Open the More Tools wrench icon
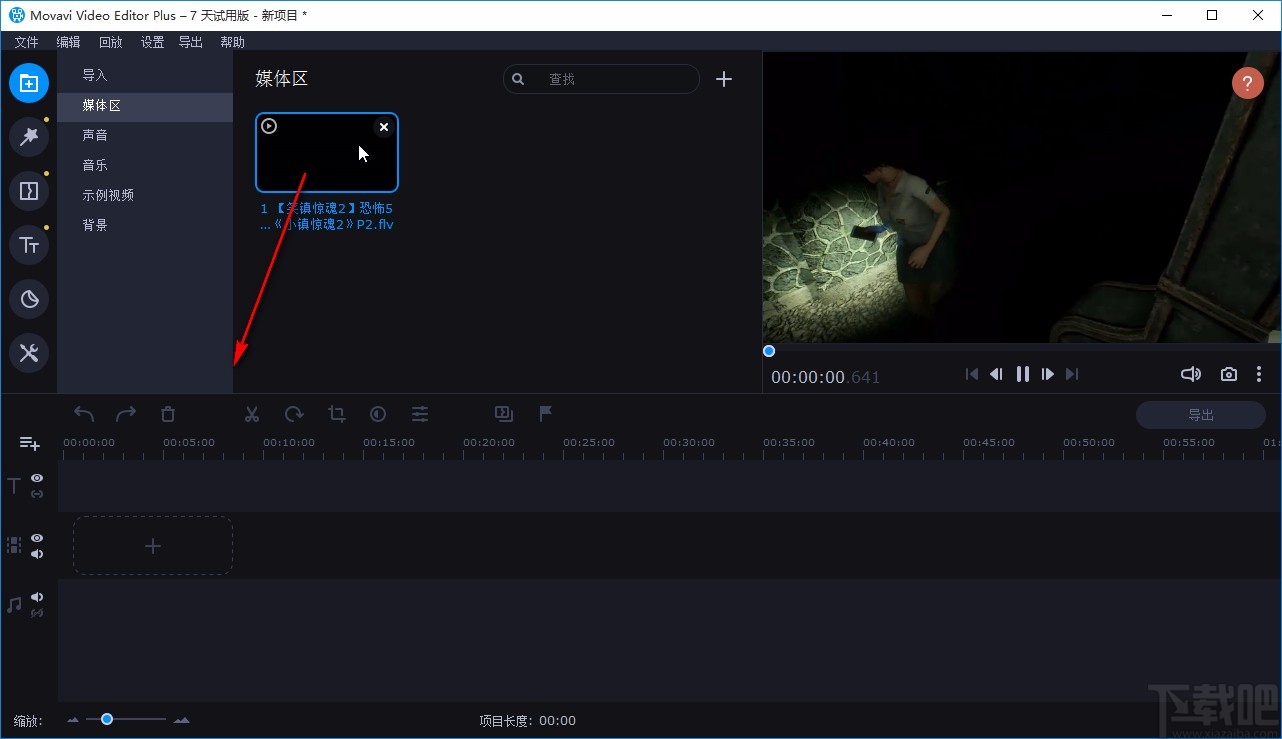This screenshot has height=739, width=1282. (x=29, y=353)
